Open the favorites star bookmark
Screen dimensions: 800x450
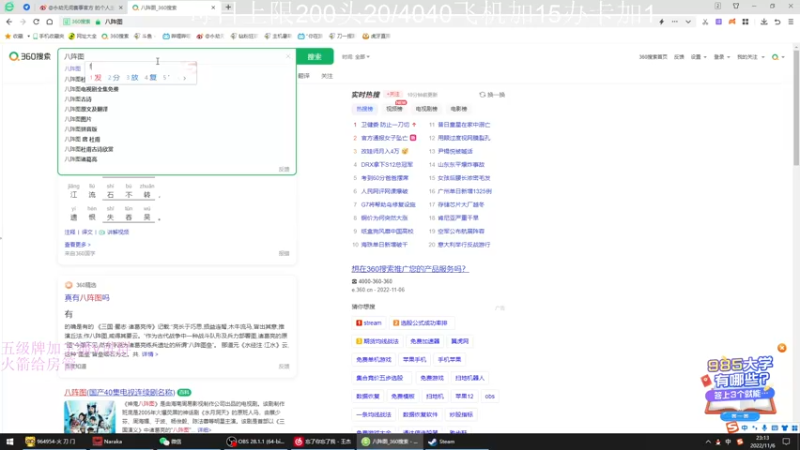pos(14,36)
